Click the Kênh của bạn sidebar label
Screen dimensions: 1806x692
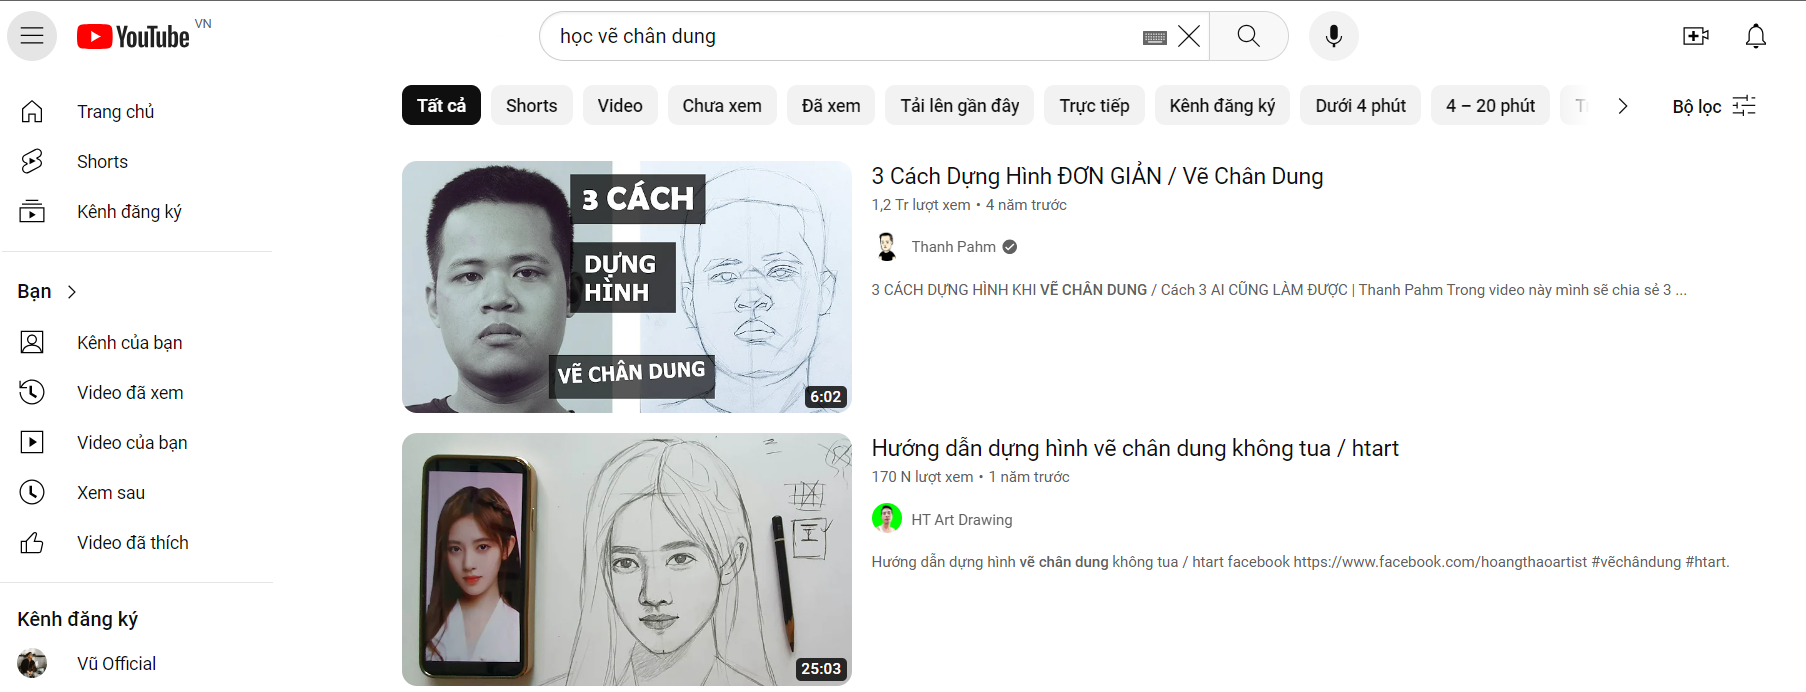coord(130,342)
